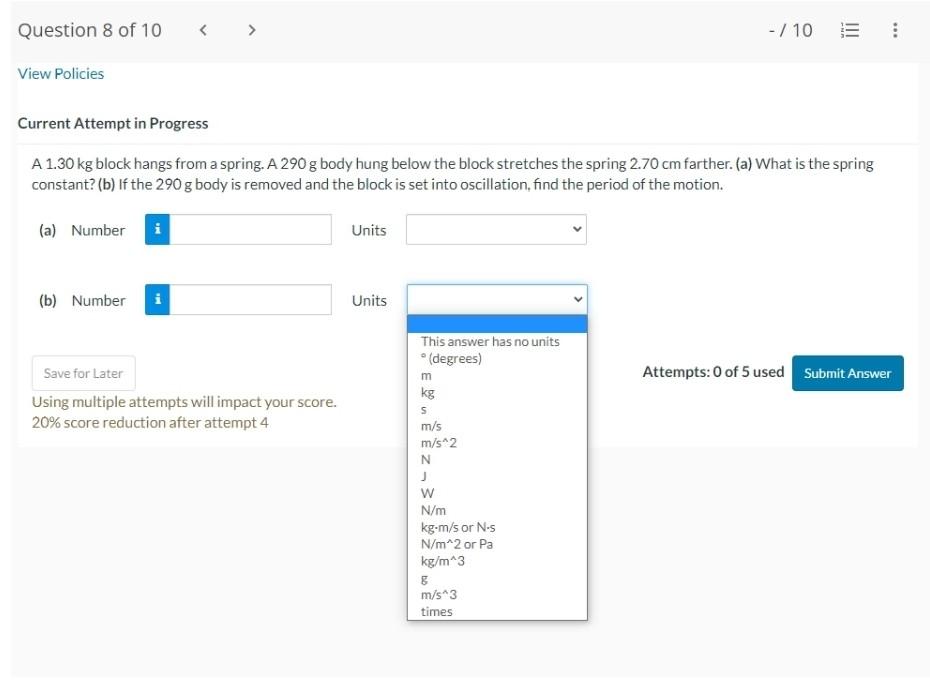
Task: Open the three-dot more options menu
Action: (895, 30)
